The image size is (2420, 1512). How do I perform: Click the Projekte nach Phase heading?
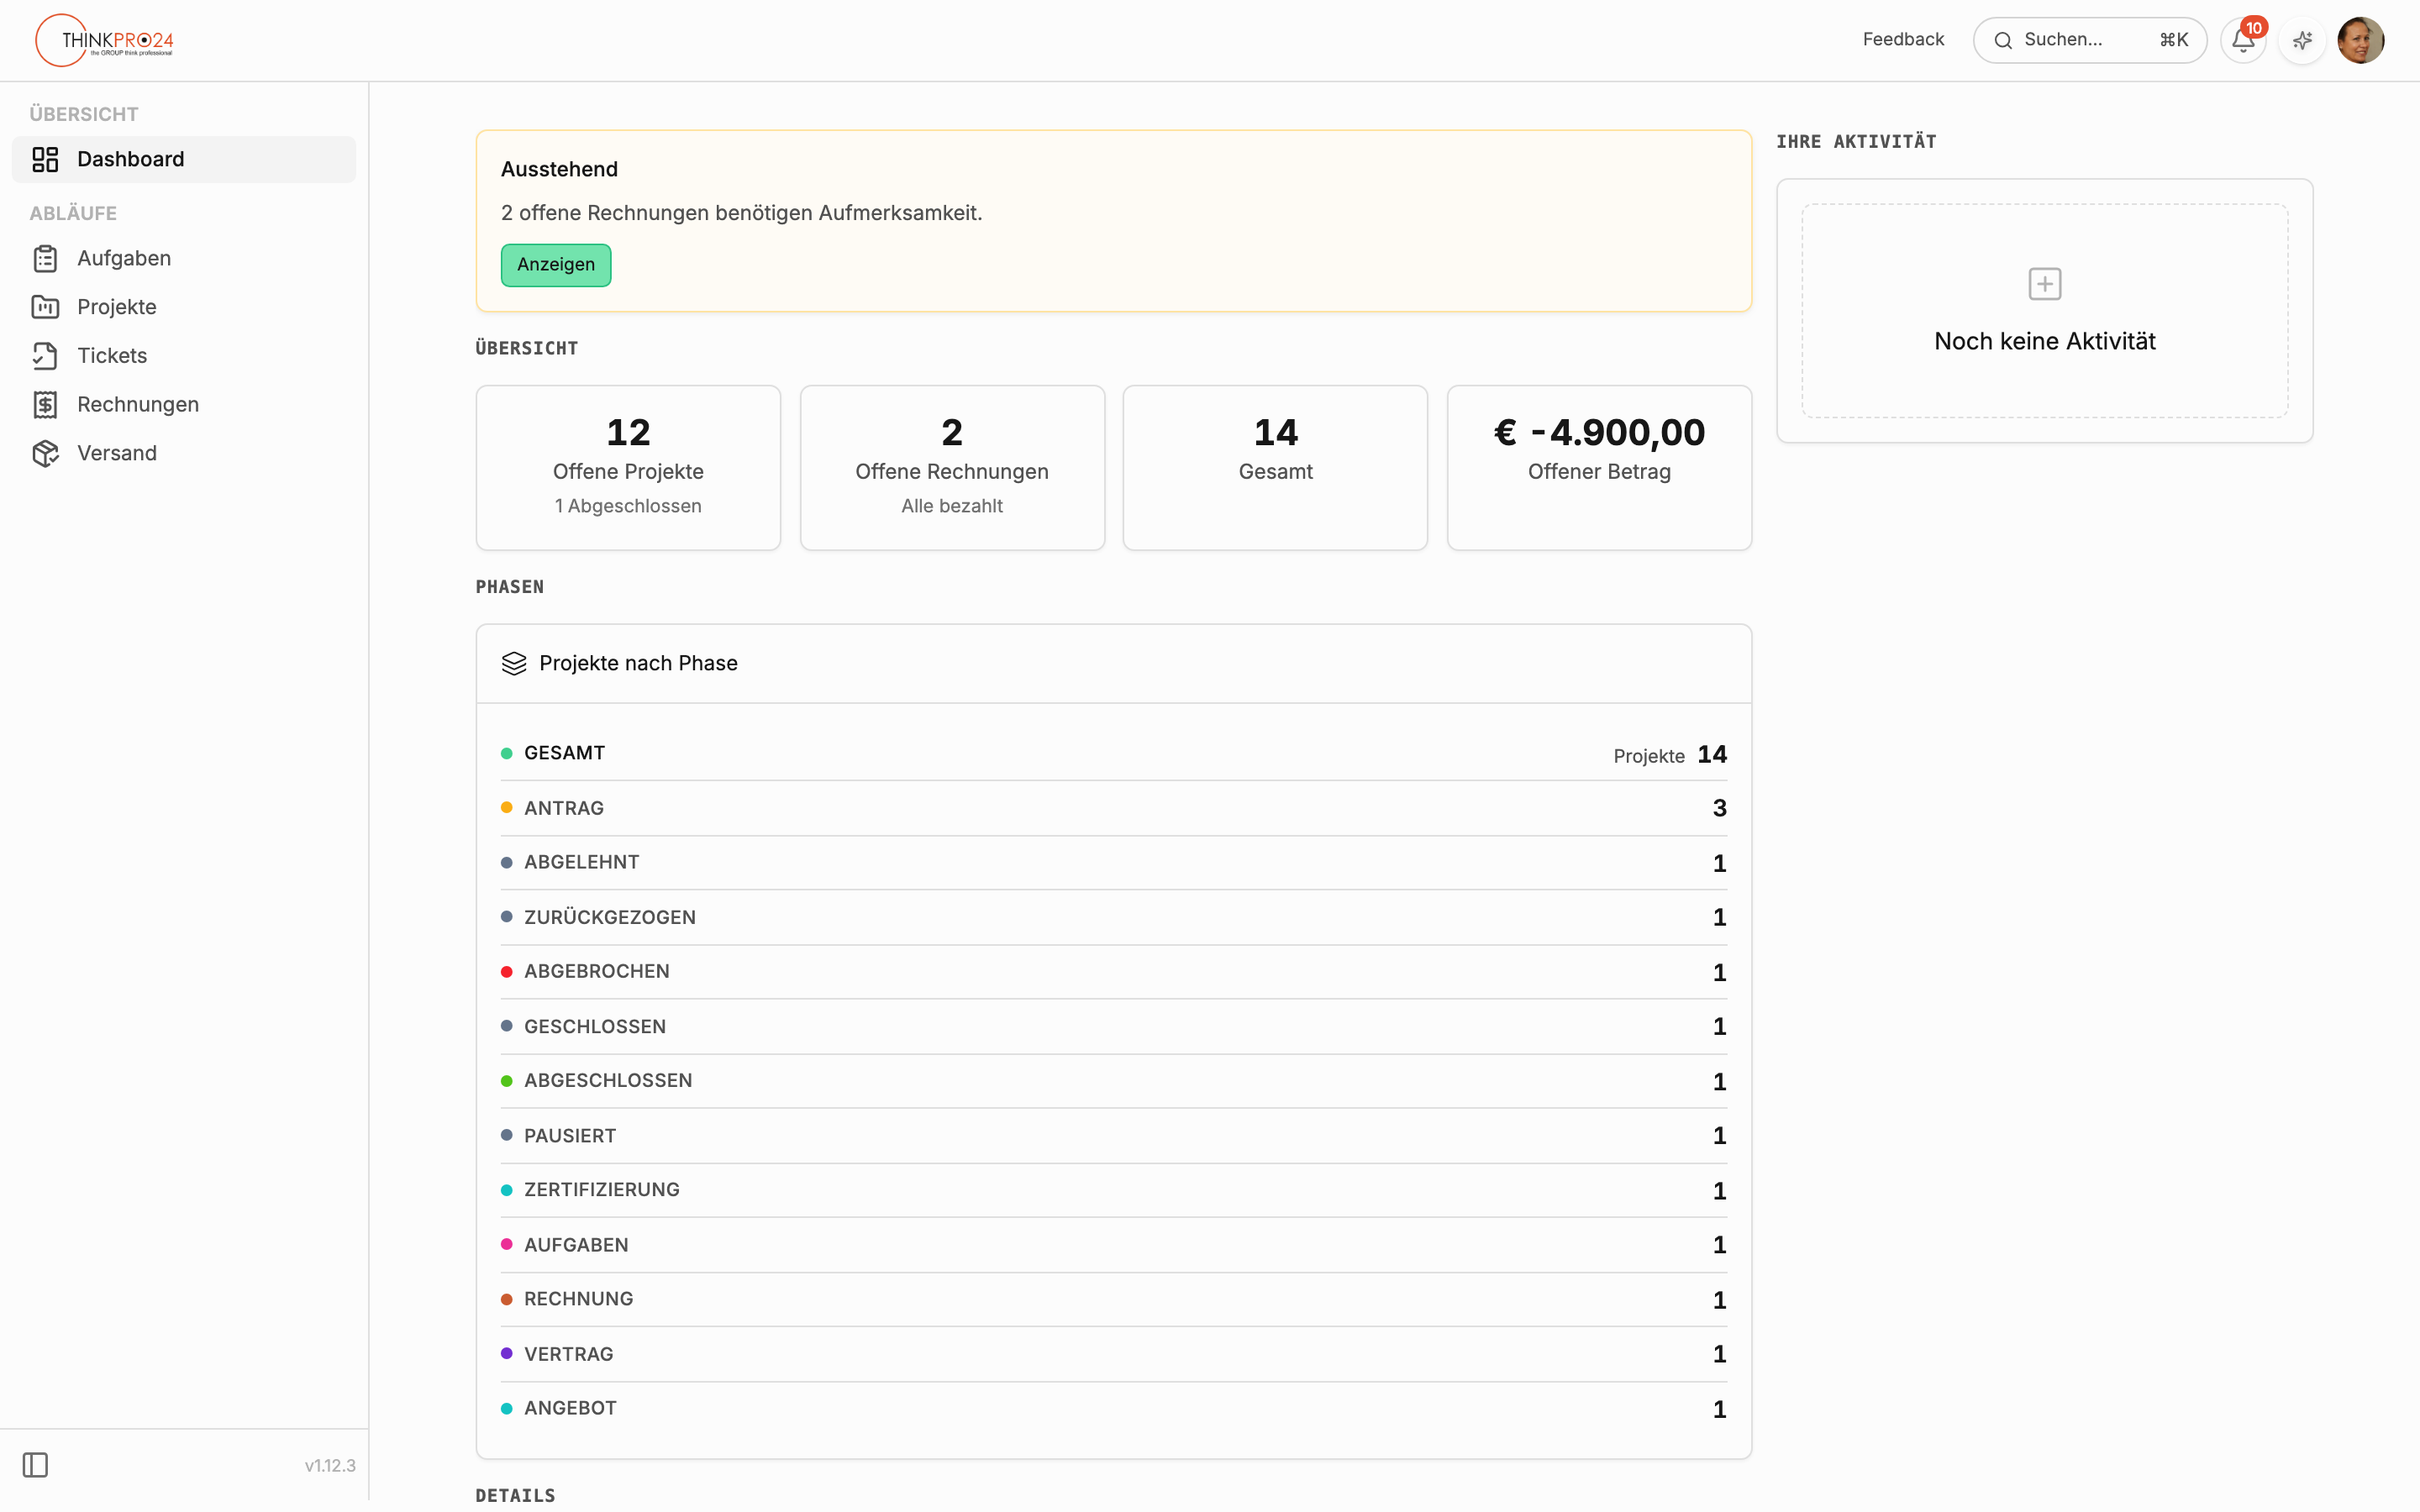coord(638,663)
